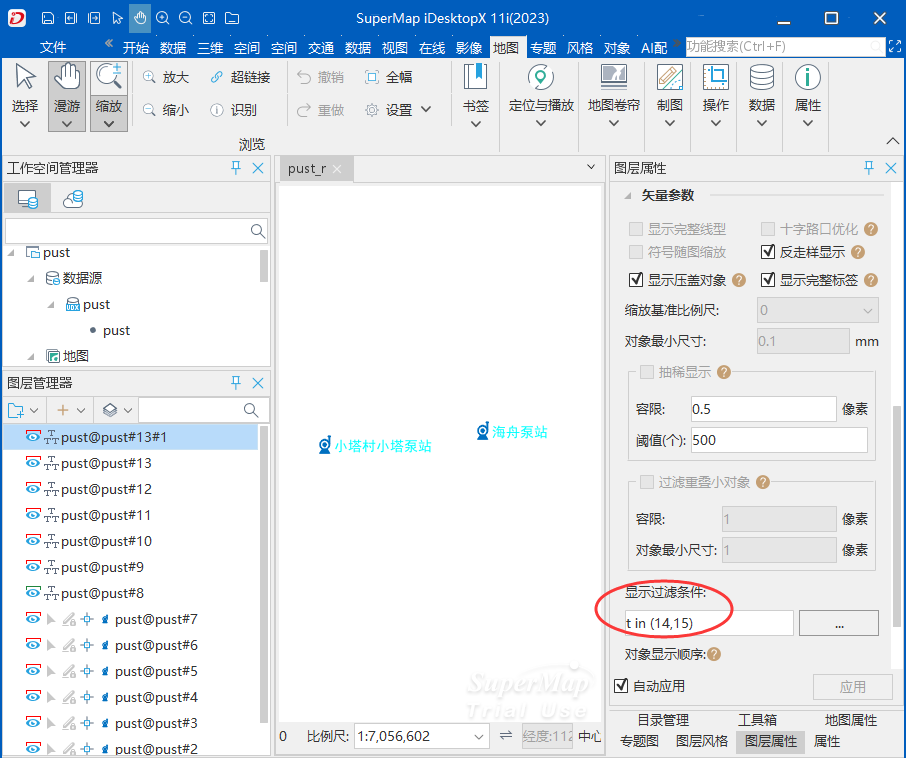Click the 缩小 zoom-out tool
This screenshot has width=906, height=758.
[x=166, y=110]
